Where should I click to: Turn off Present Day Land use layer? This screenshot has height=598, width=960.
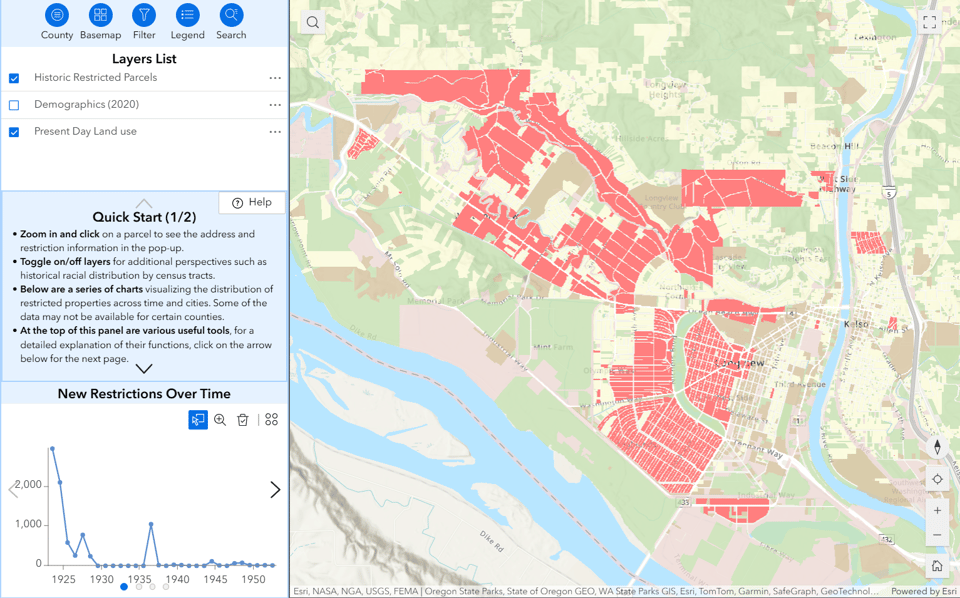click(x=14, y=132)
